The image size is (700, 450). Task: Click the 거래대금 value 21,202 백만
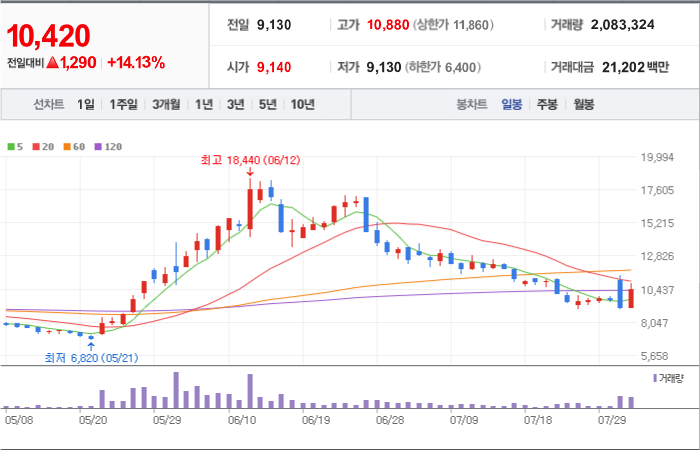tap(635, 67)
